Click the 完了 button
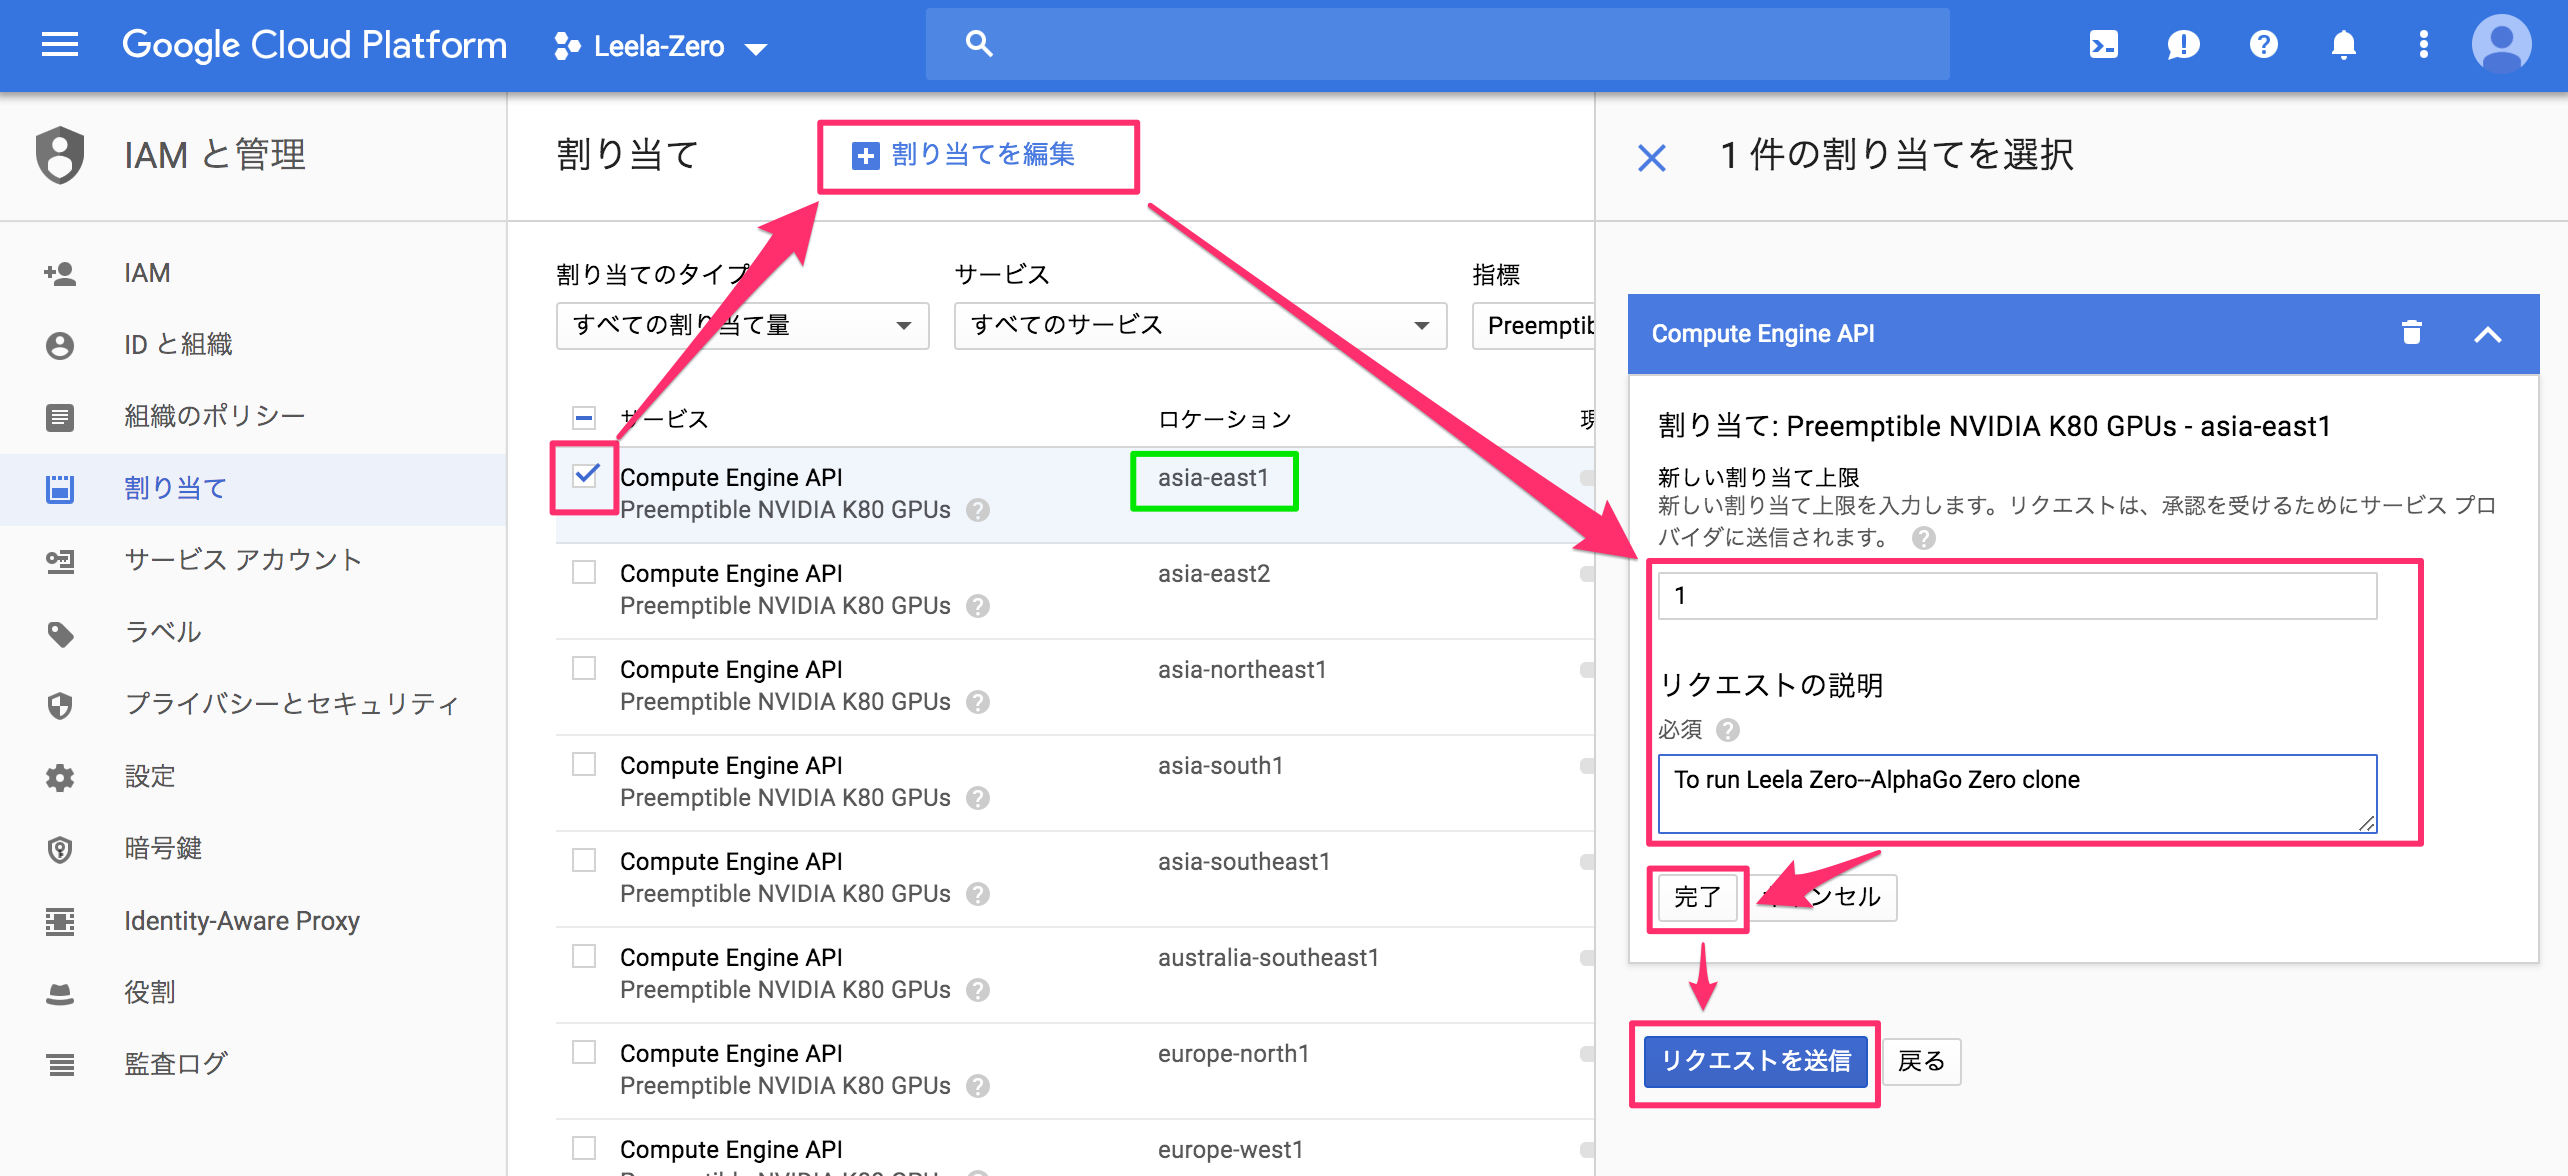The height and width of the screenshot is (1176, 2568). point(1697,897)
